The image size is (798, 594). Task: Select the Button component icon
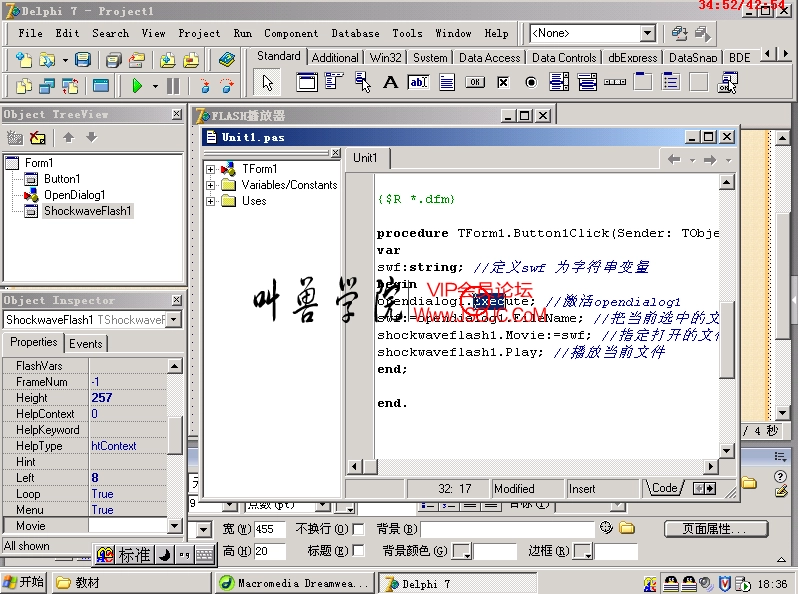475,82
